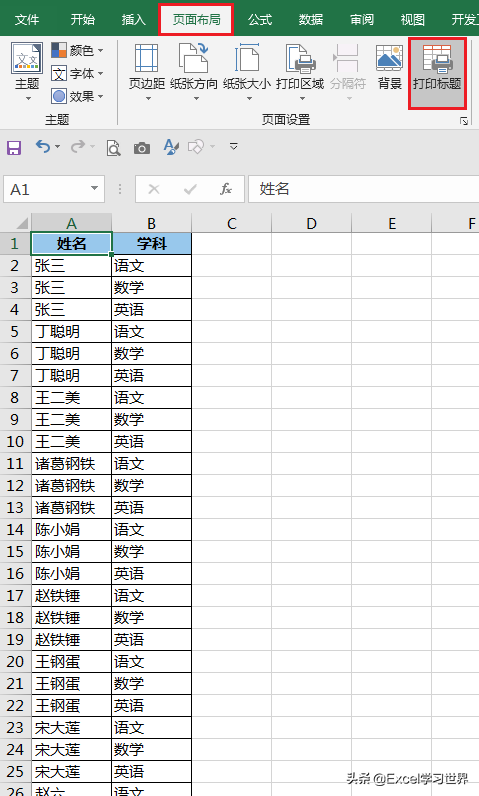Switch to the View (视图) tab
This screenshot has height=796, width=479.
413,19
